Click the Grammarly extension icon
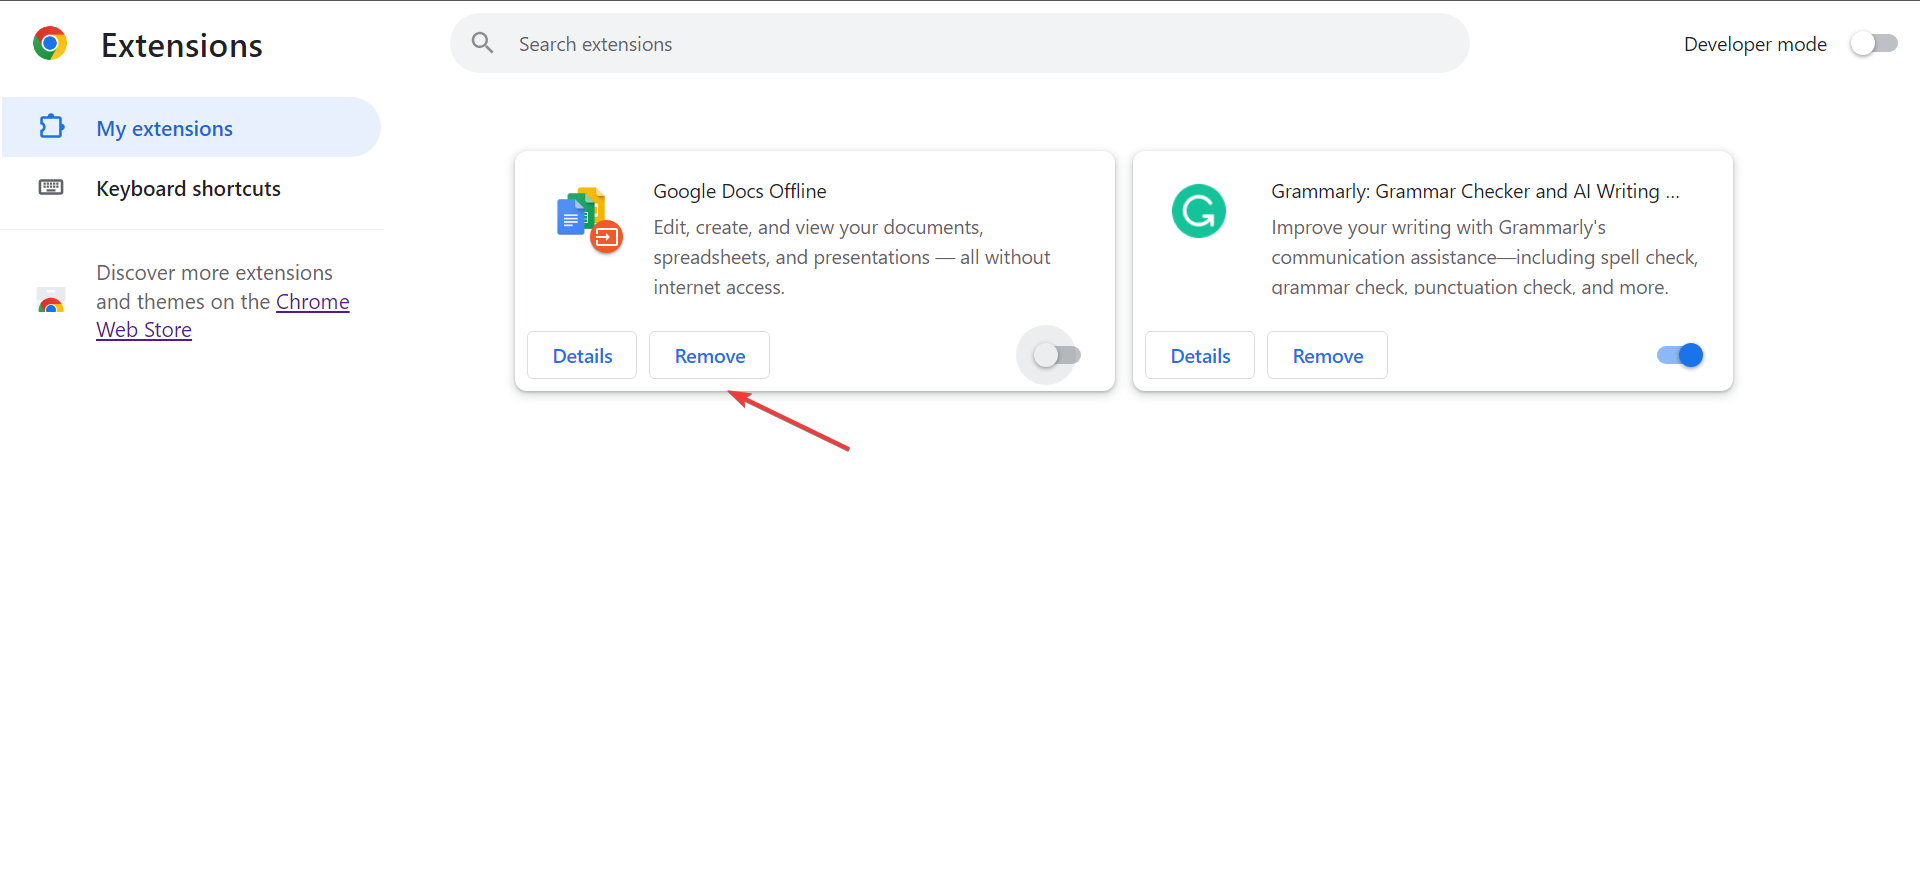1920x893 pixels. coord(1198,211)
